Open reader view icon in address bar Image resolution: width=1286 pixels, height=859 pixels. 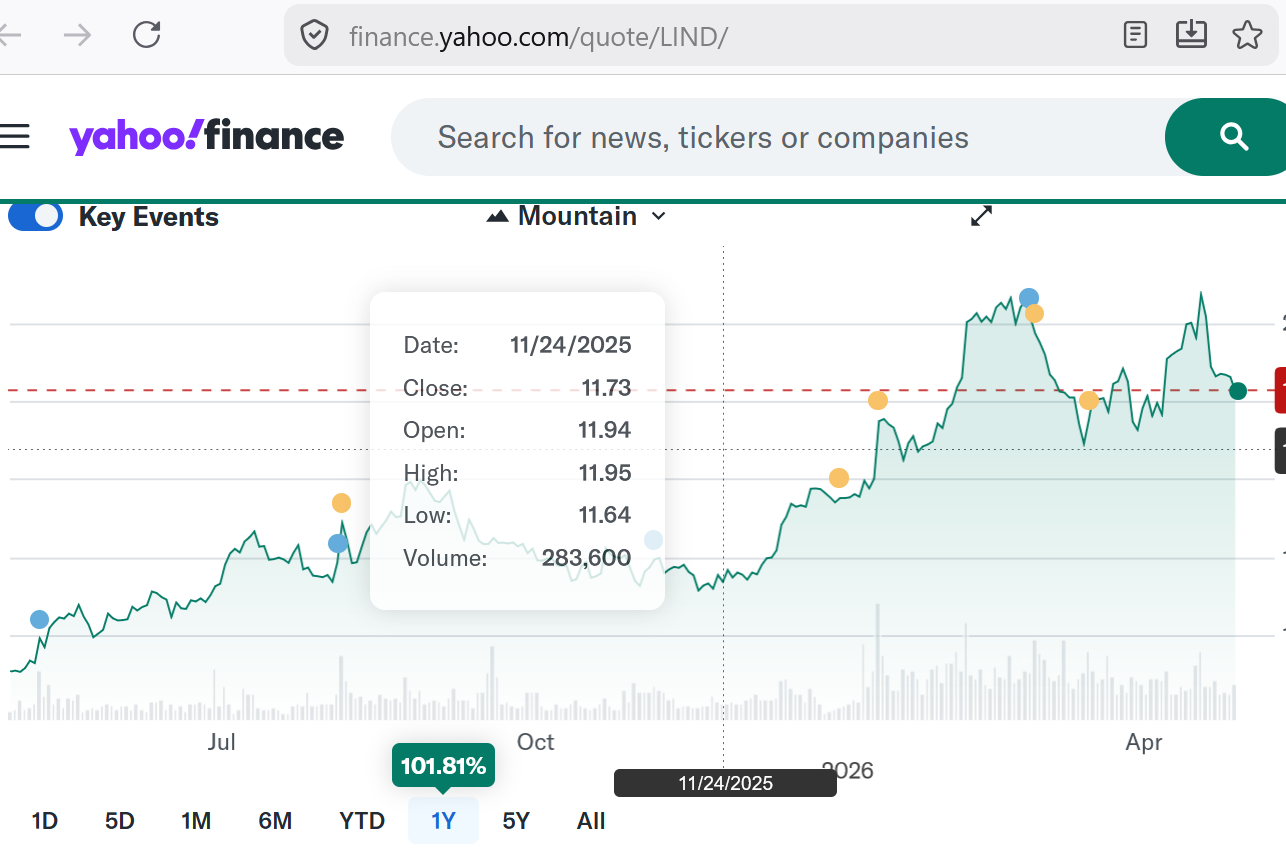[x=1135, y=36]
